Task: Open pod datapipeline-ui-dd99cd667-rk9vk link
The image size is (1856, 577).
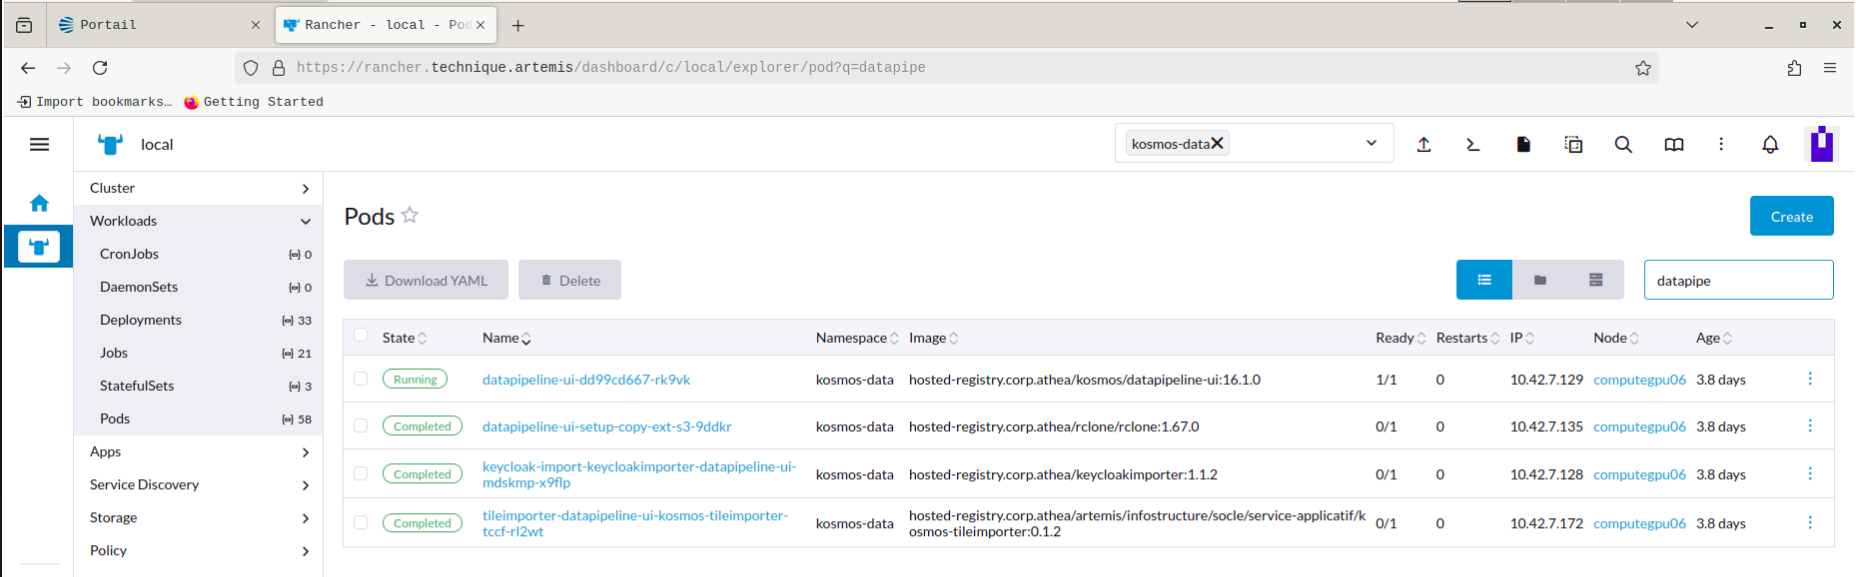Action: [586, 380]
